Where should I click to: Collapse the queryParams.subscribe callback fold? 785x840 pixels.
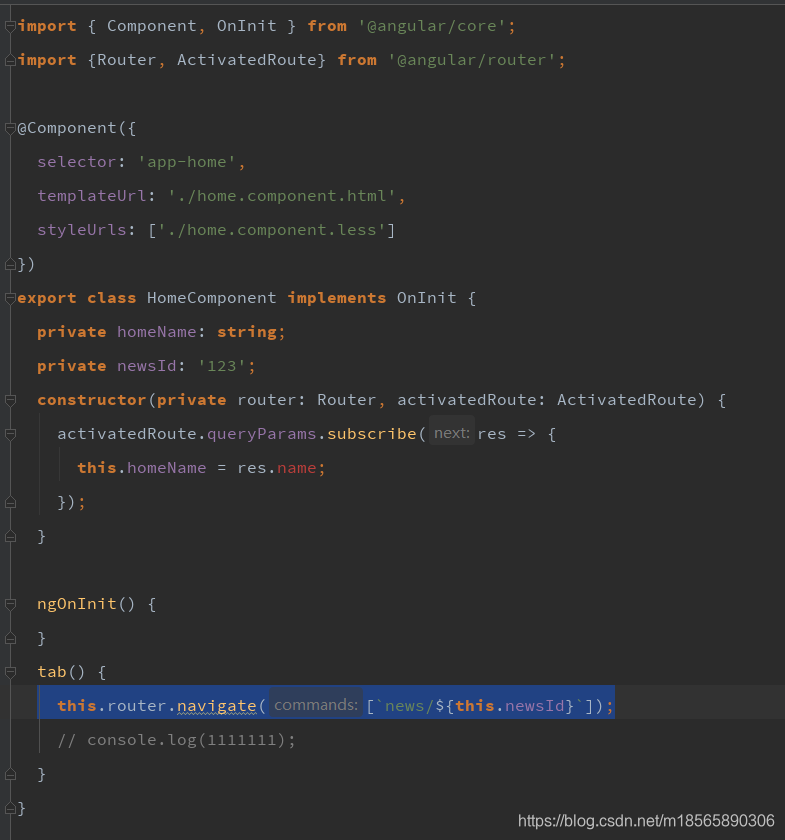coord(10,434)
